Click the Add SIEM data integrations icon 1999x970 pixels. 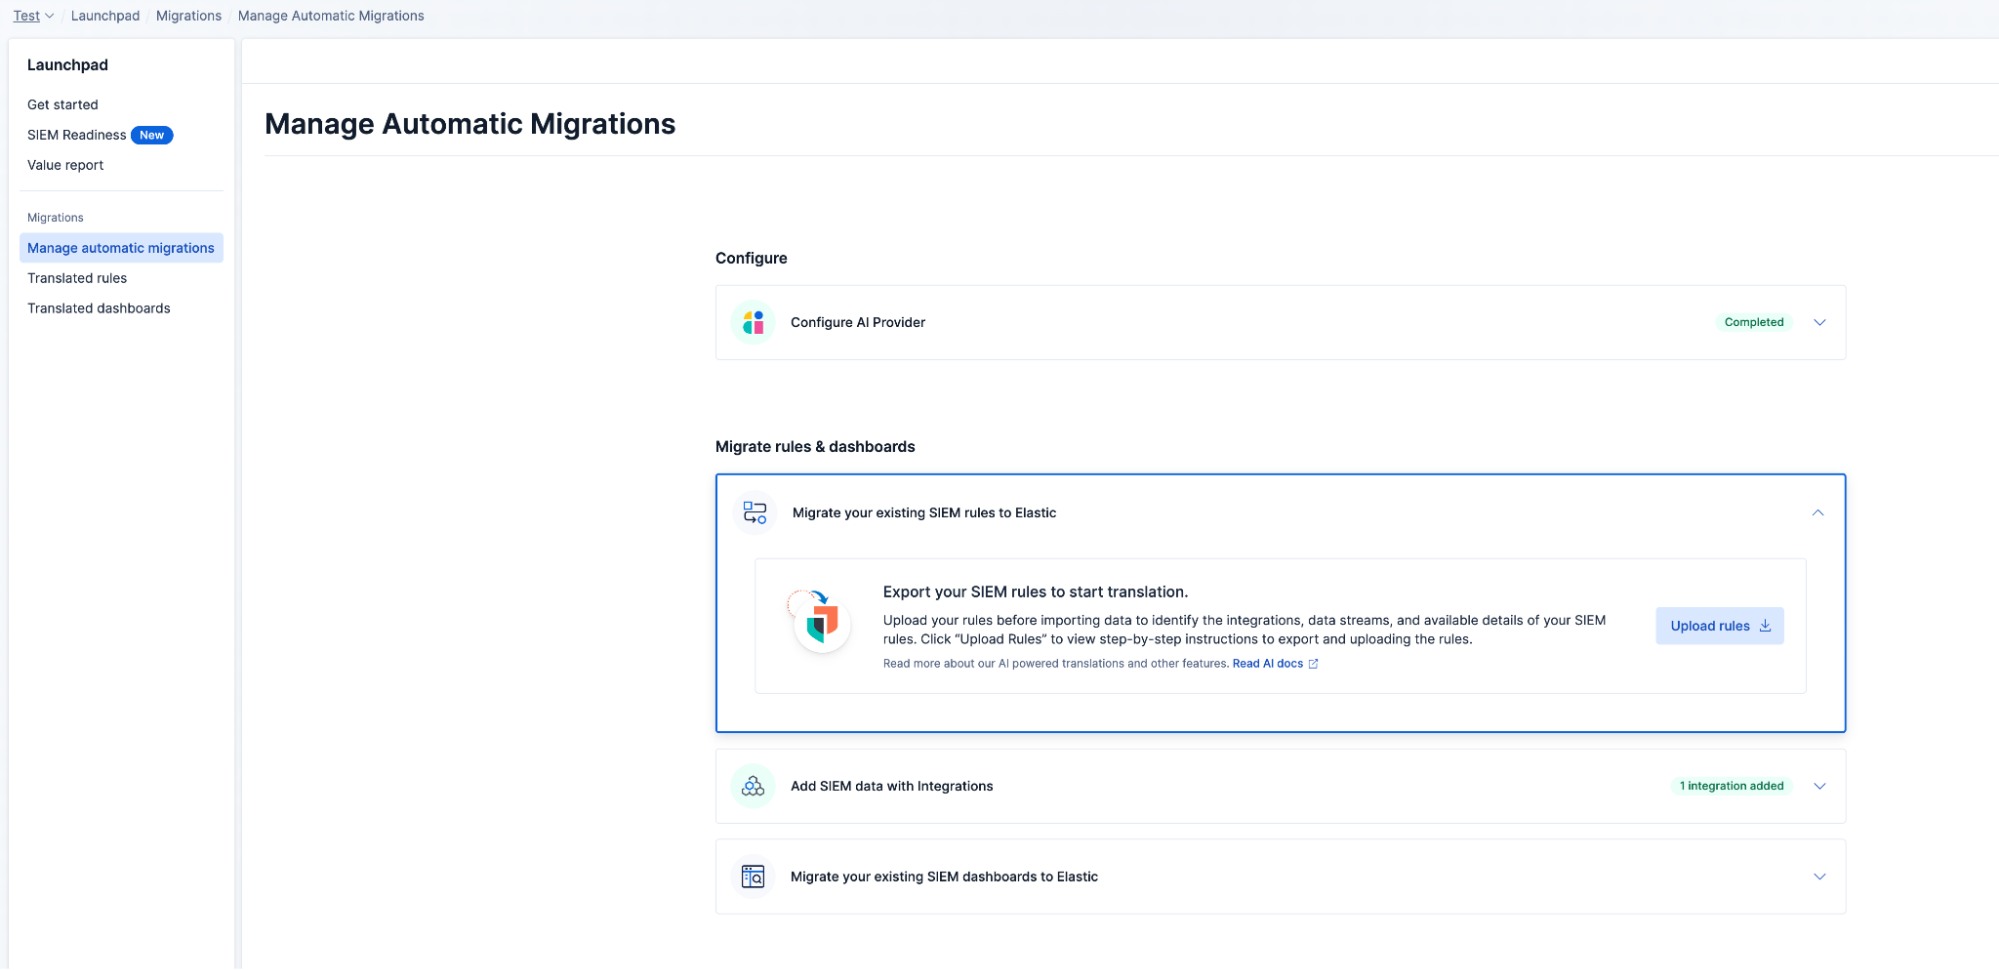tap(753, 786)
